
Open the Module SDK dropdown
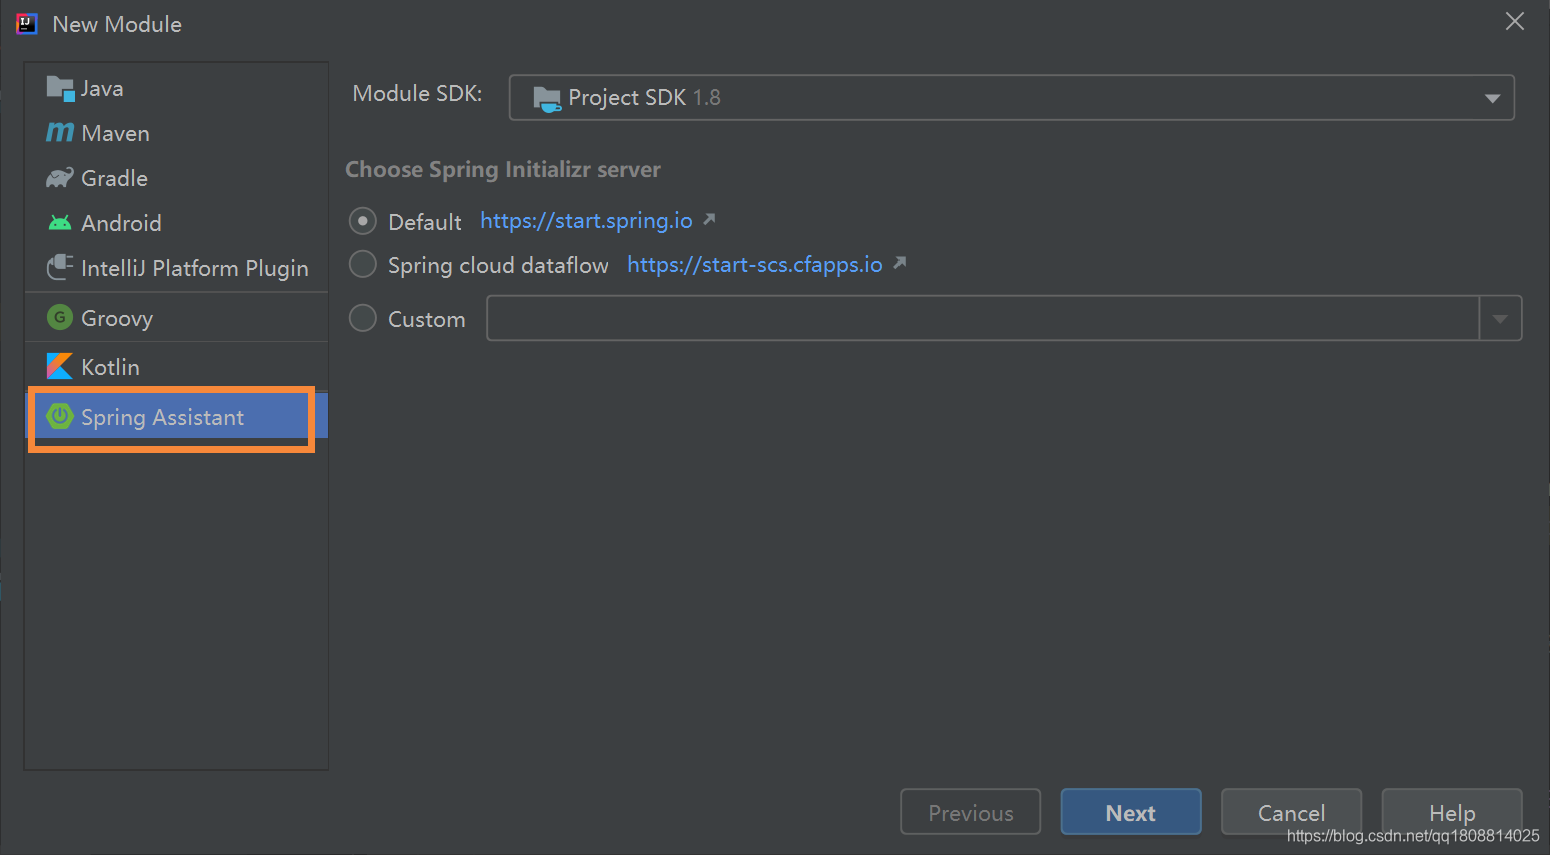pos(1491,97)
